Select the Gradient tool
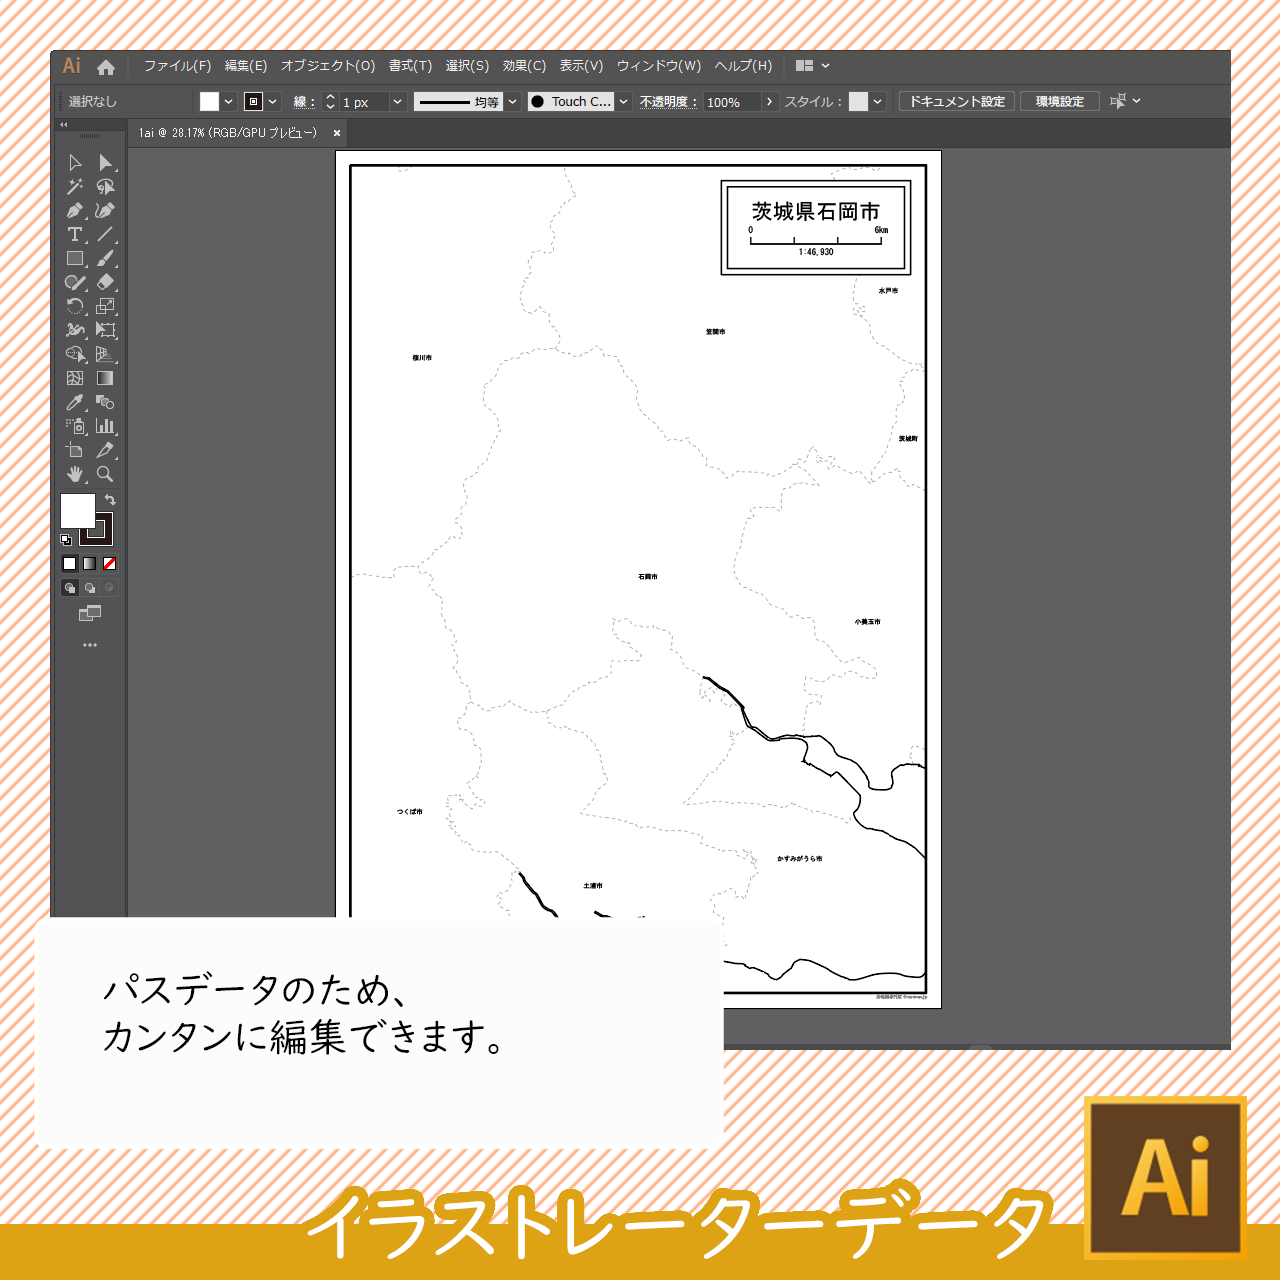The height and width of the screenshot is (1280, 1280). click(105, 378)
